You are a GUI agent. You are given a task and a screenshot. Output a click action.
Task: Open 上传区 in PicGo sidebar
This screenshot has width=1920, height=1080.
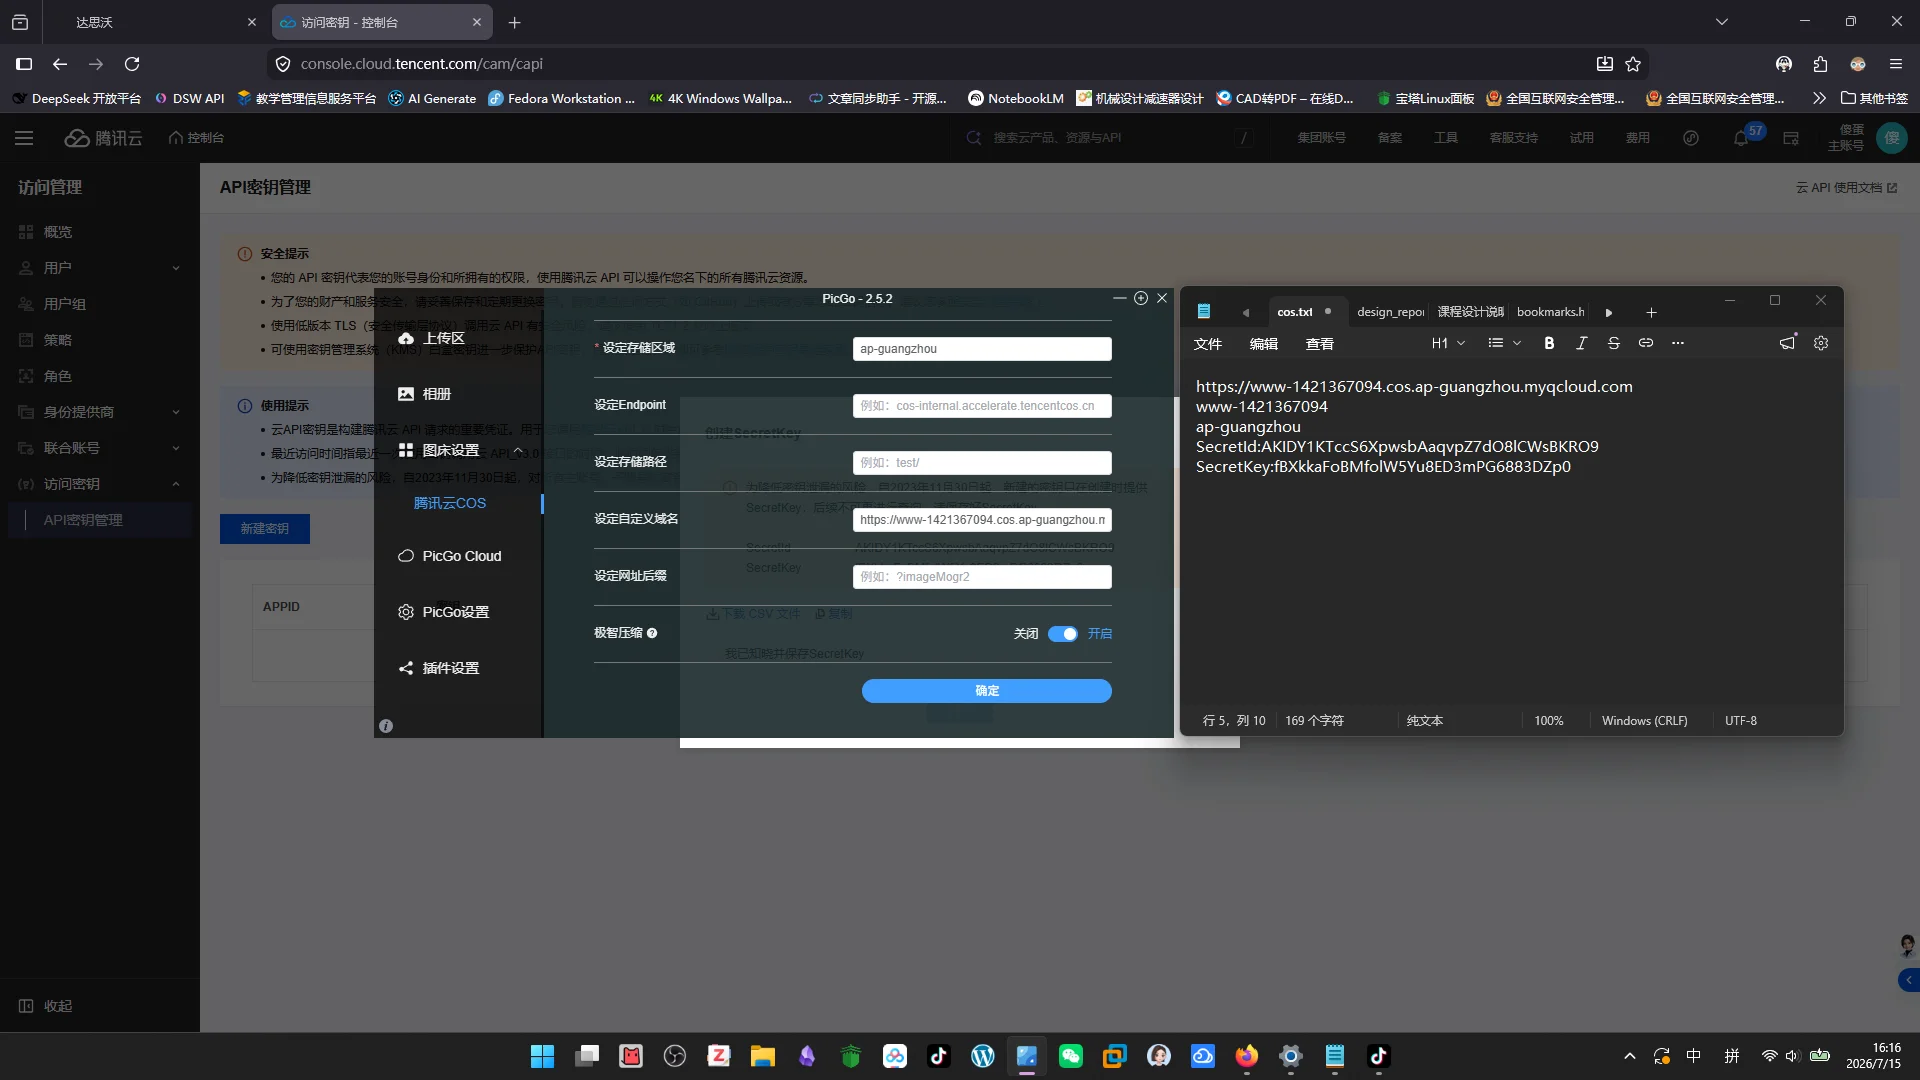coord(432,338)
